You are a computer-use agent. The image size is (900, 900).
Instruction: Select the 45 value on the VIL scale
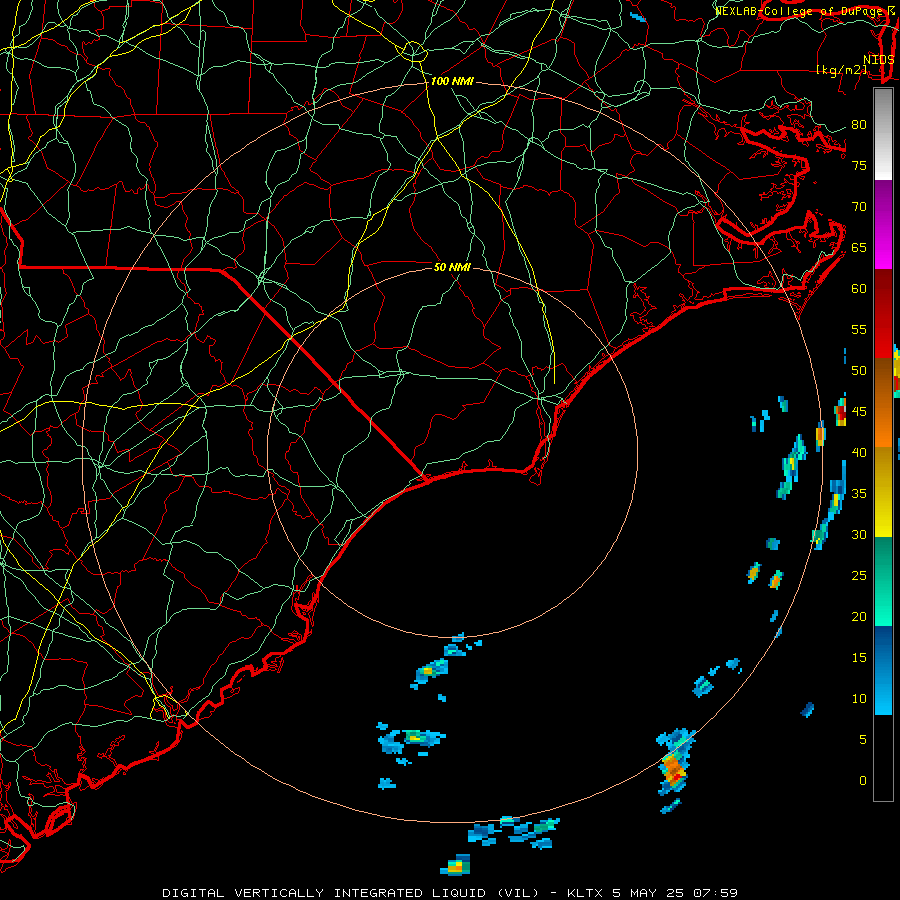click(x=859, y=412)
